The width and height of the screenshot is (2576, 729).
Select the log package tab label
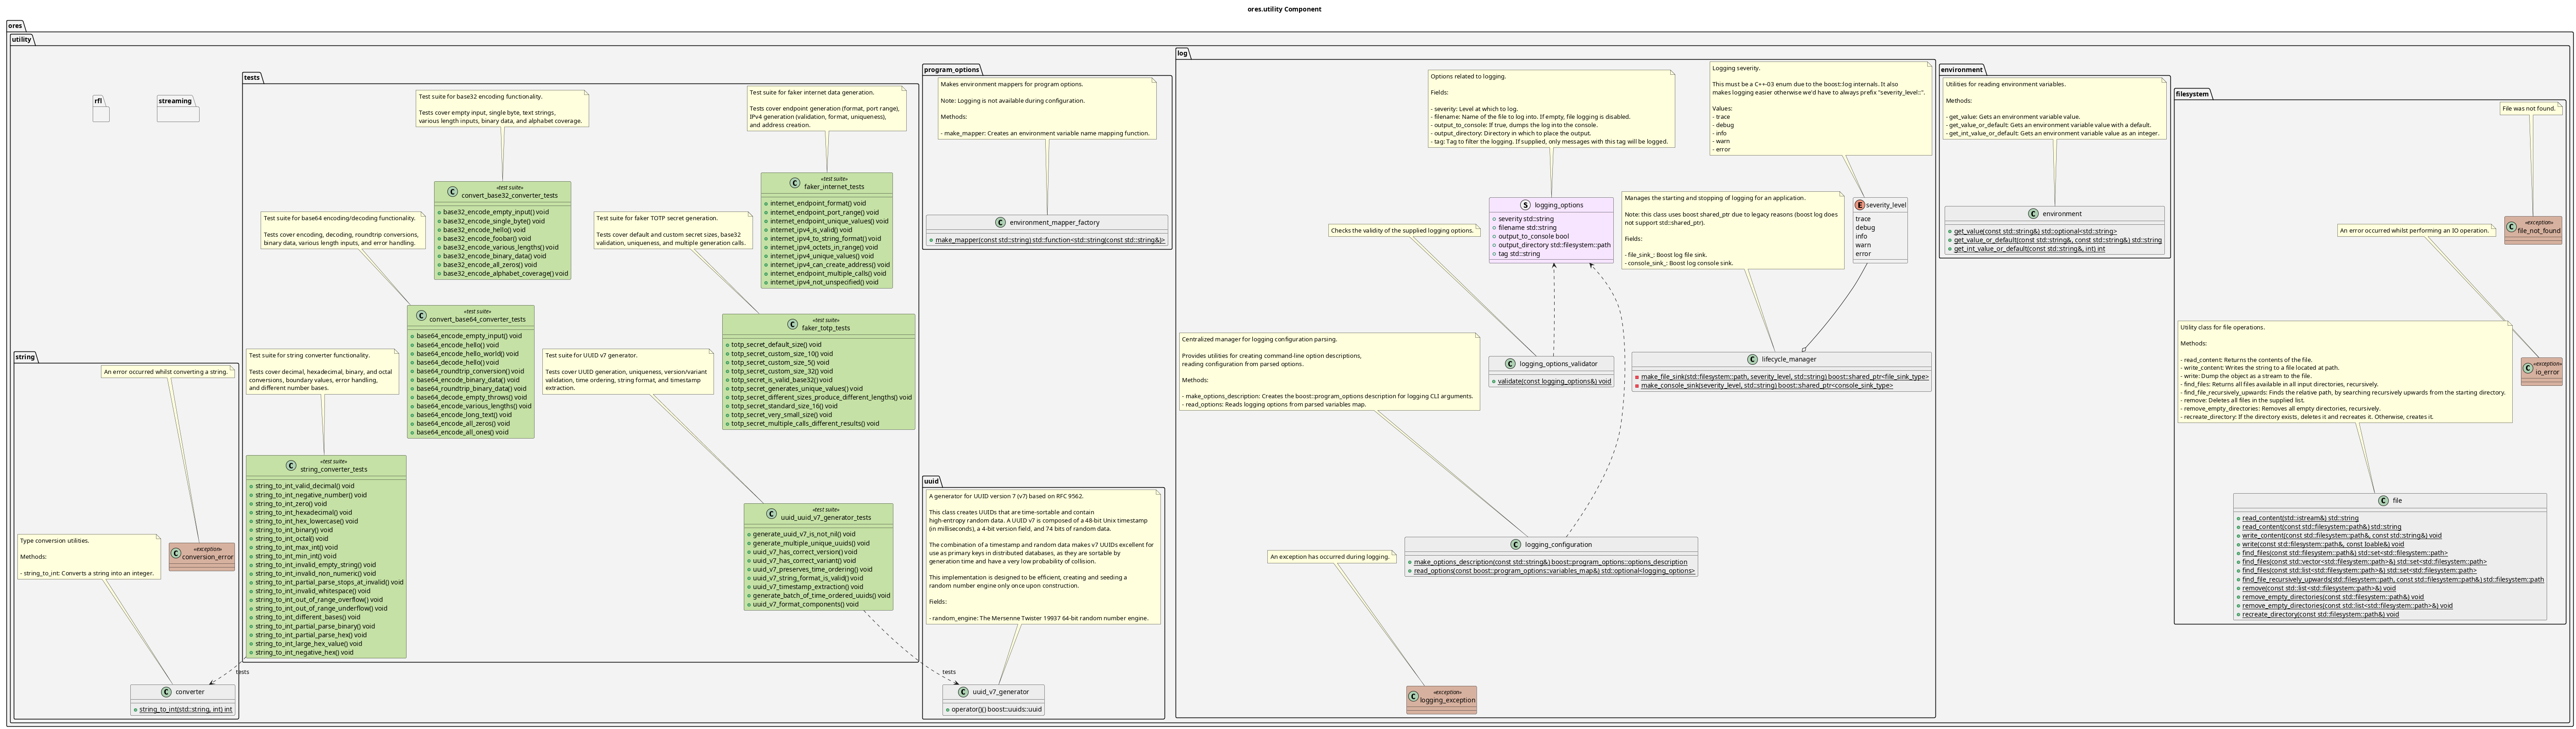point(1183,53)
